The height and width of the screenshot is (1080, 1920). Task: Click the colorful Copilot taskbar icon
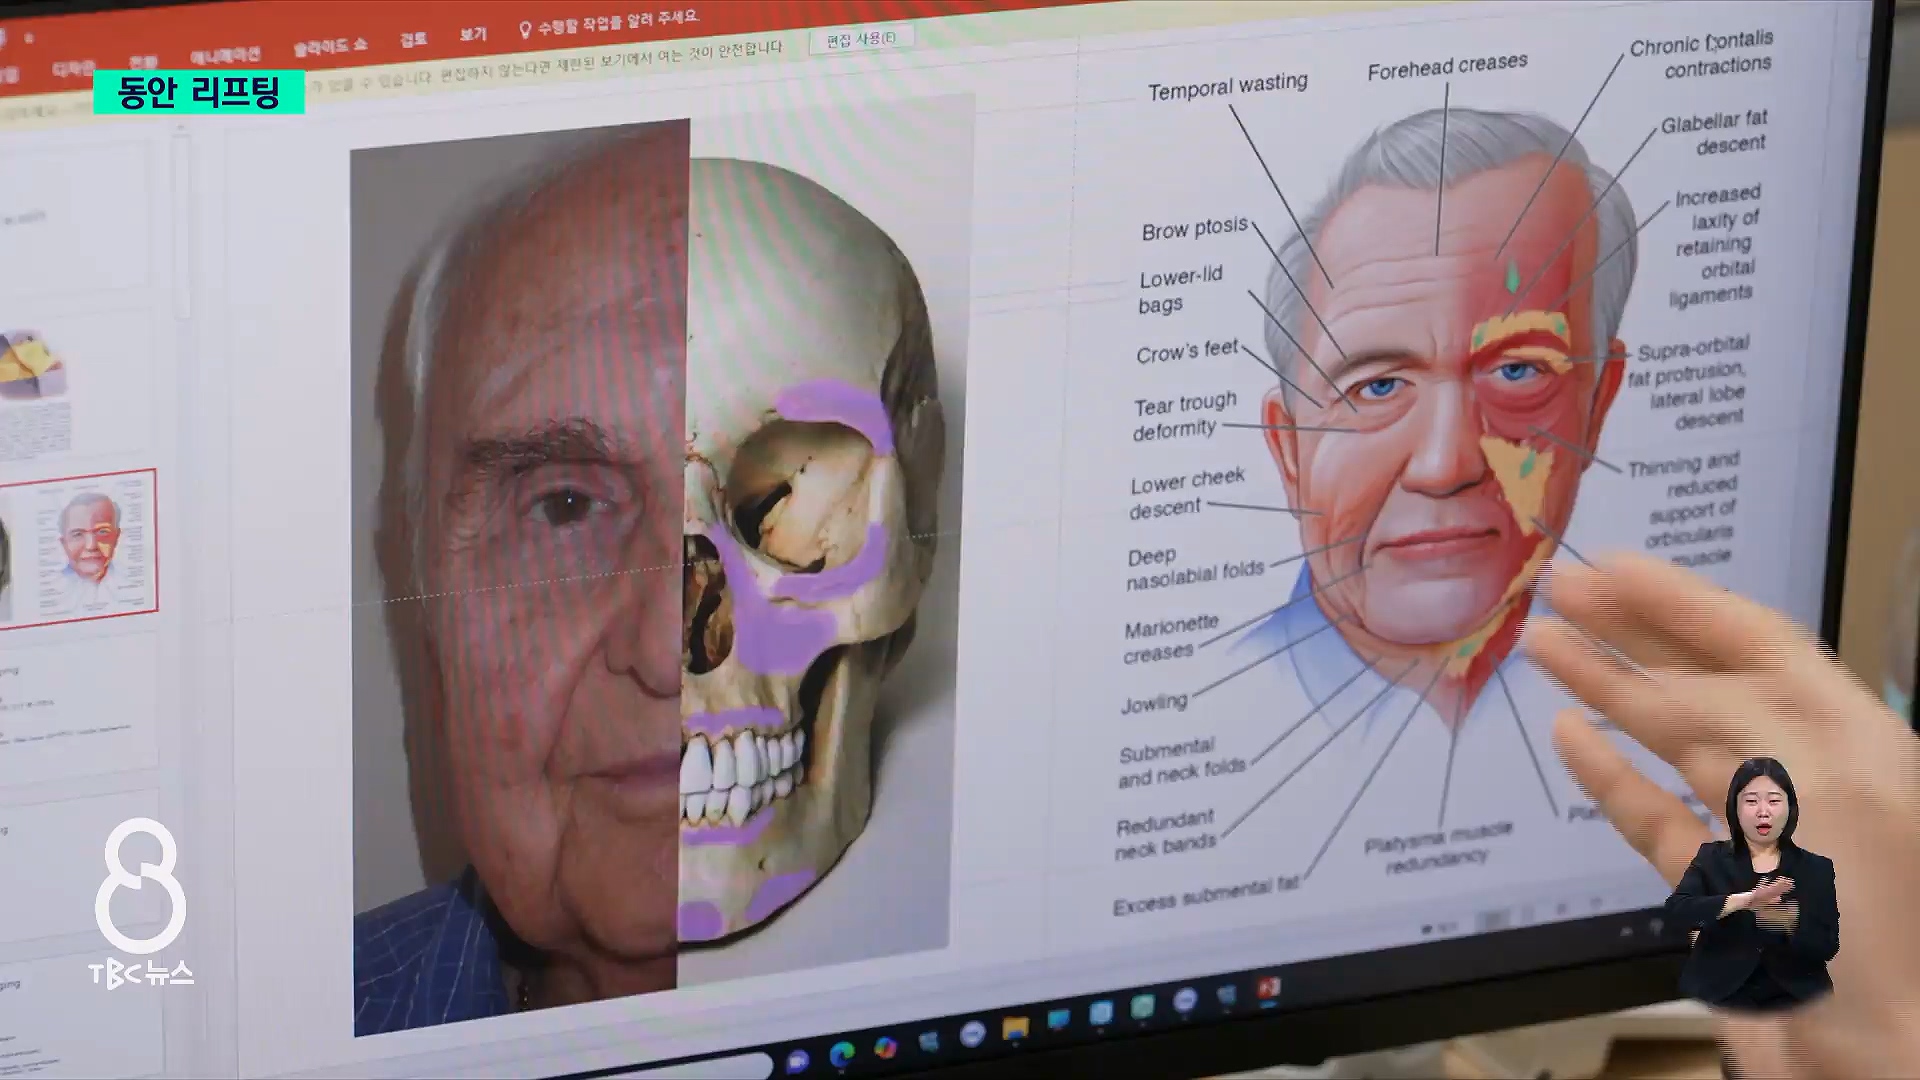[885, 1047]
